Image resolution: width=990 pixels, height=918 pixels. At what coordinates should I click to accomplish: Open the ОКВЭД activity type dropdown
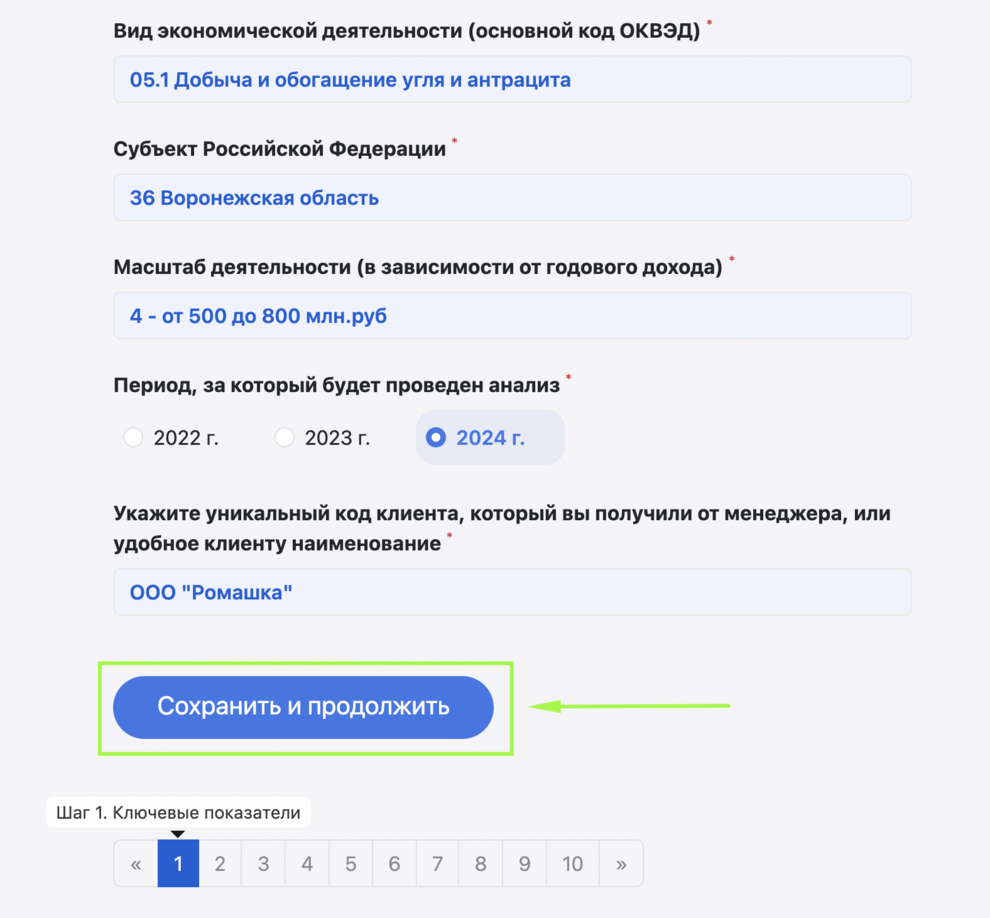(512, 80)
